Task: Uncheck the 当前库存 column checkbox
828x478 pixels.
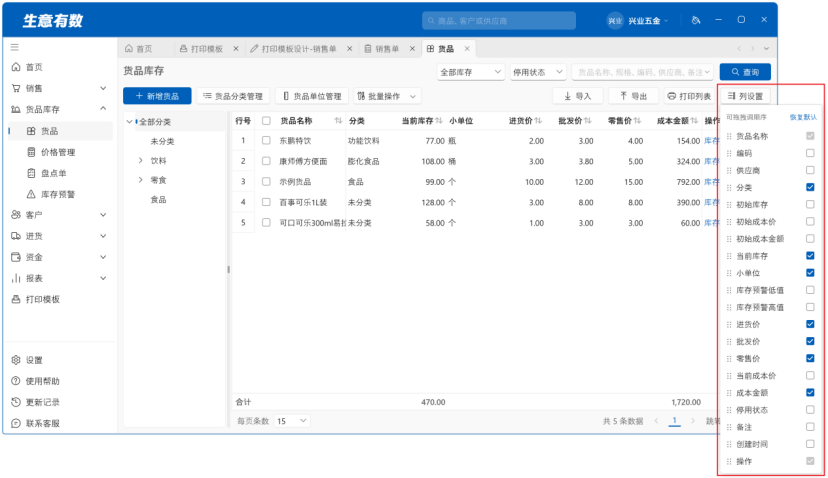Action: pyautogui.click(x=810, y=256)
